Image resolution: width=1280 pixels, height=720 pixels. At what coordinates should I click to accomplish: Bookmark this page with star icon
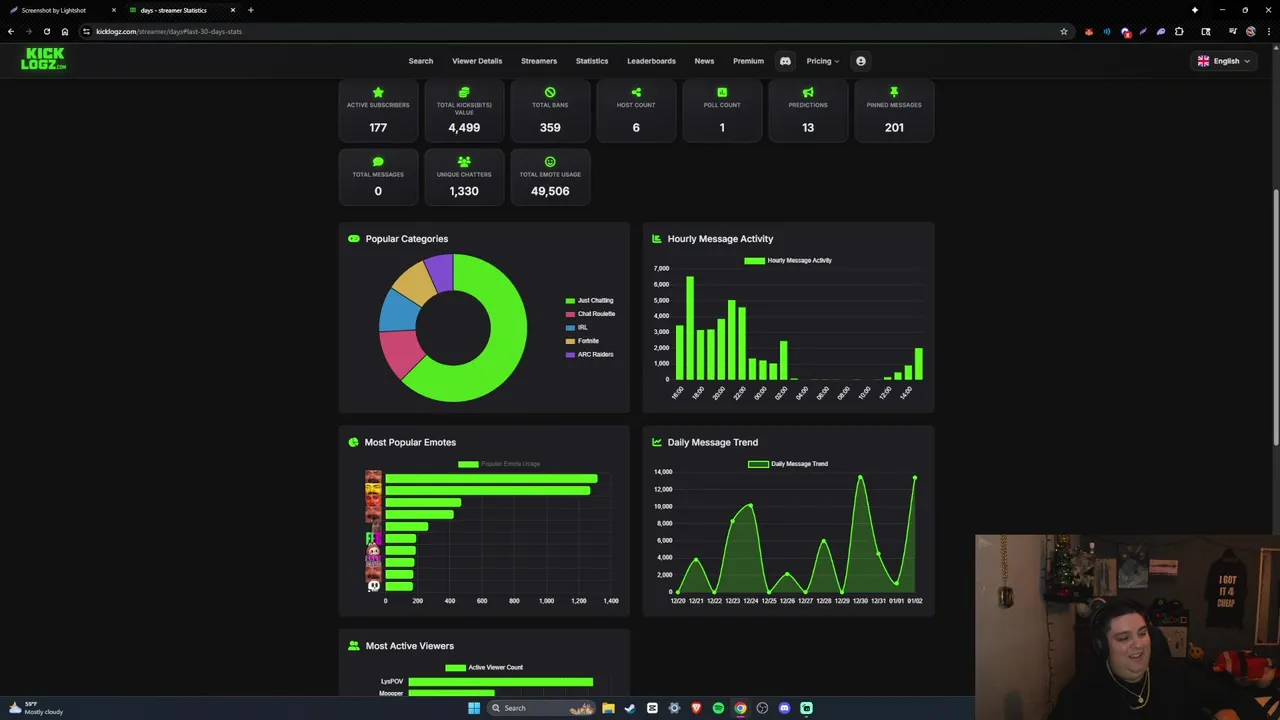click(1064, 31)
